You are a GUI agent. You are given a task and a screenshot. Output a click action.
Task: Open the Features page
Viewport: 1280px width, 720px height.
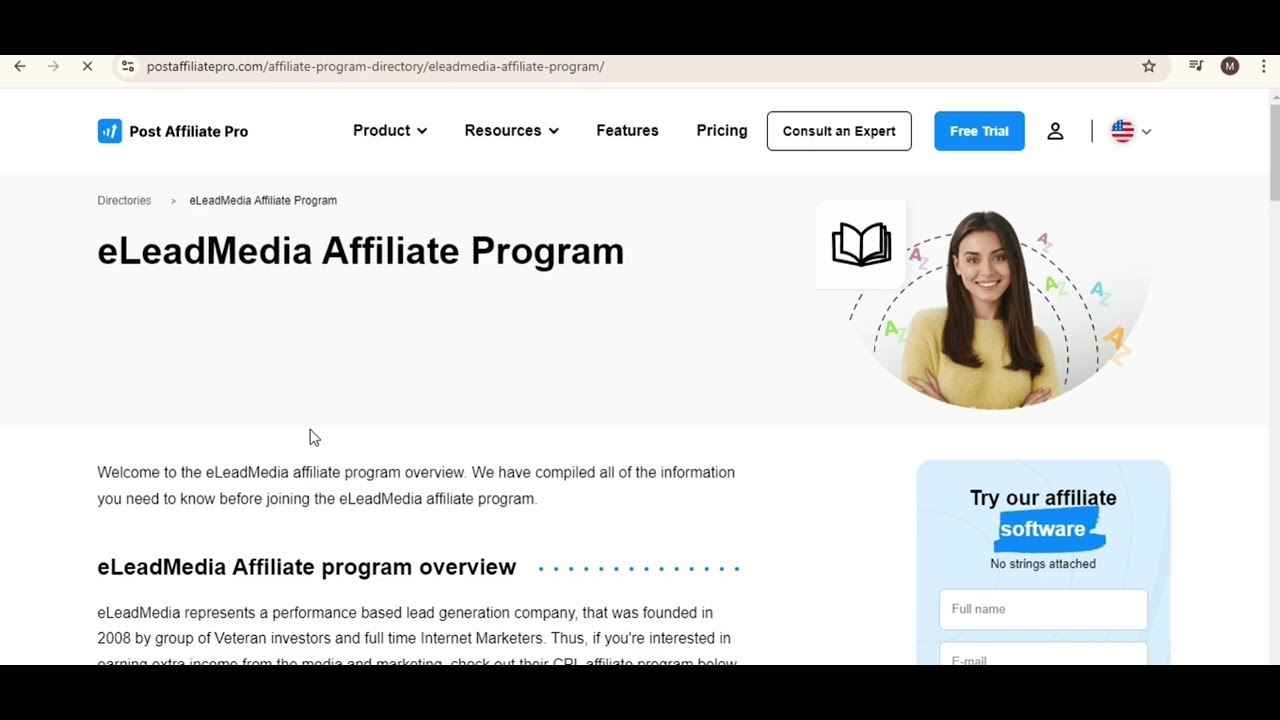[x=627, y=131]
